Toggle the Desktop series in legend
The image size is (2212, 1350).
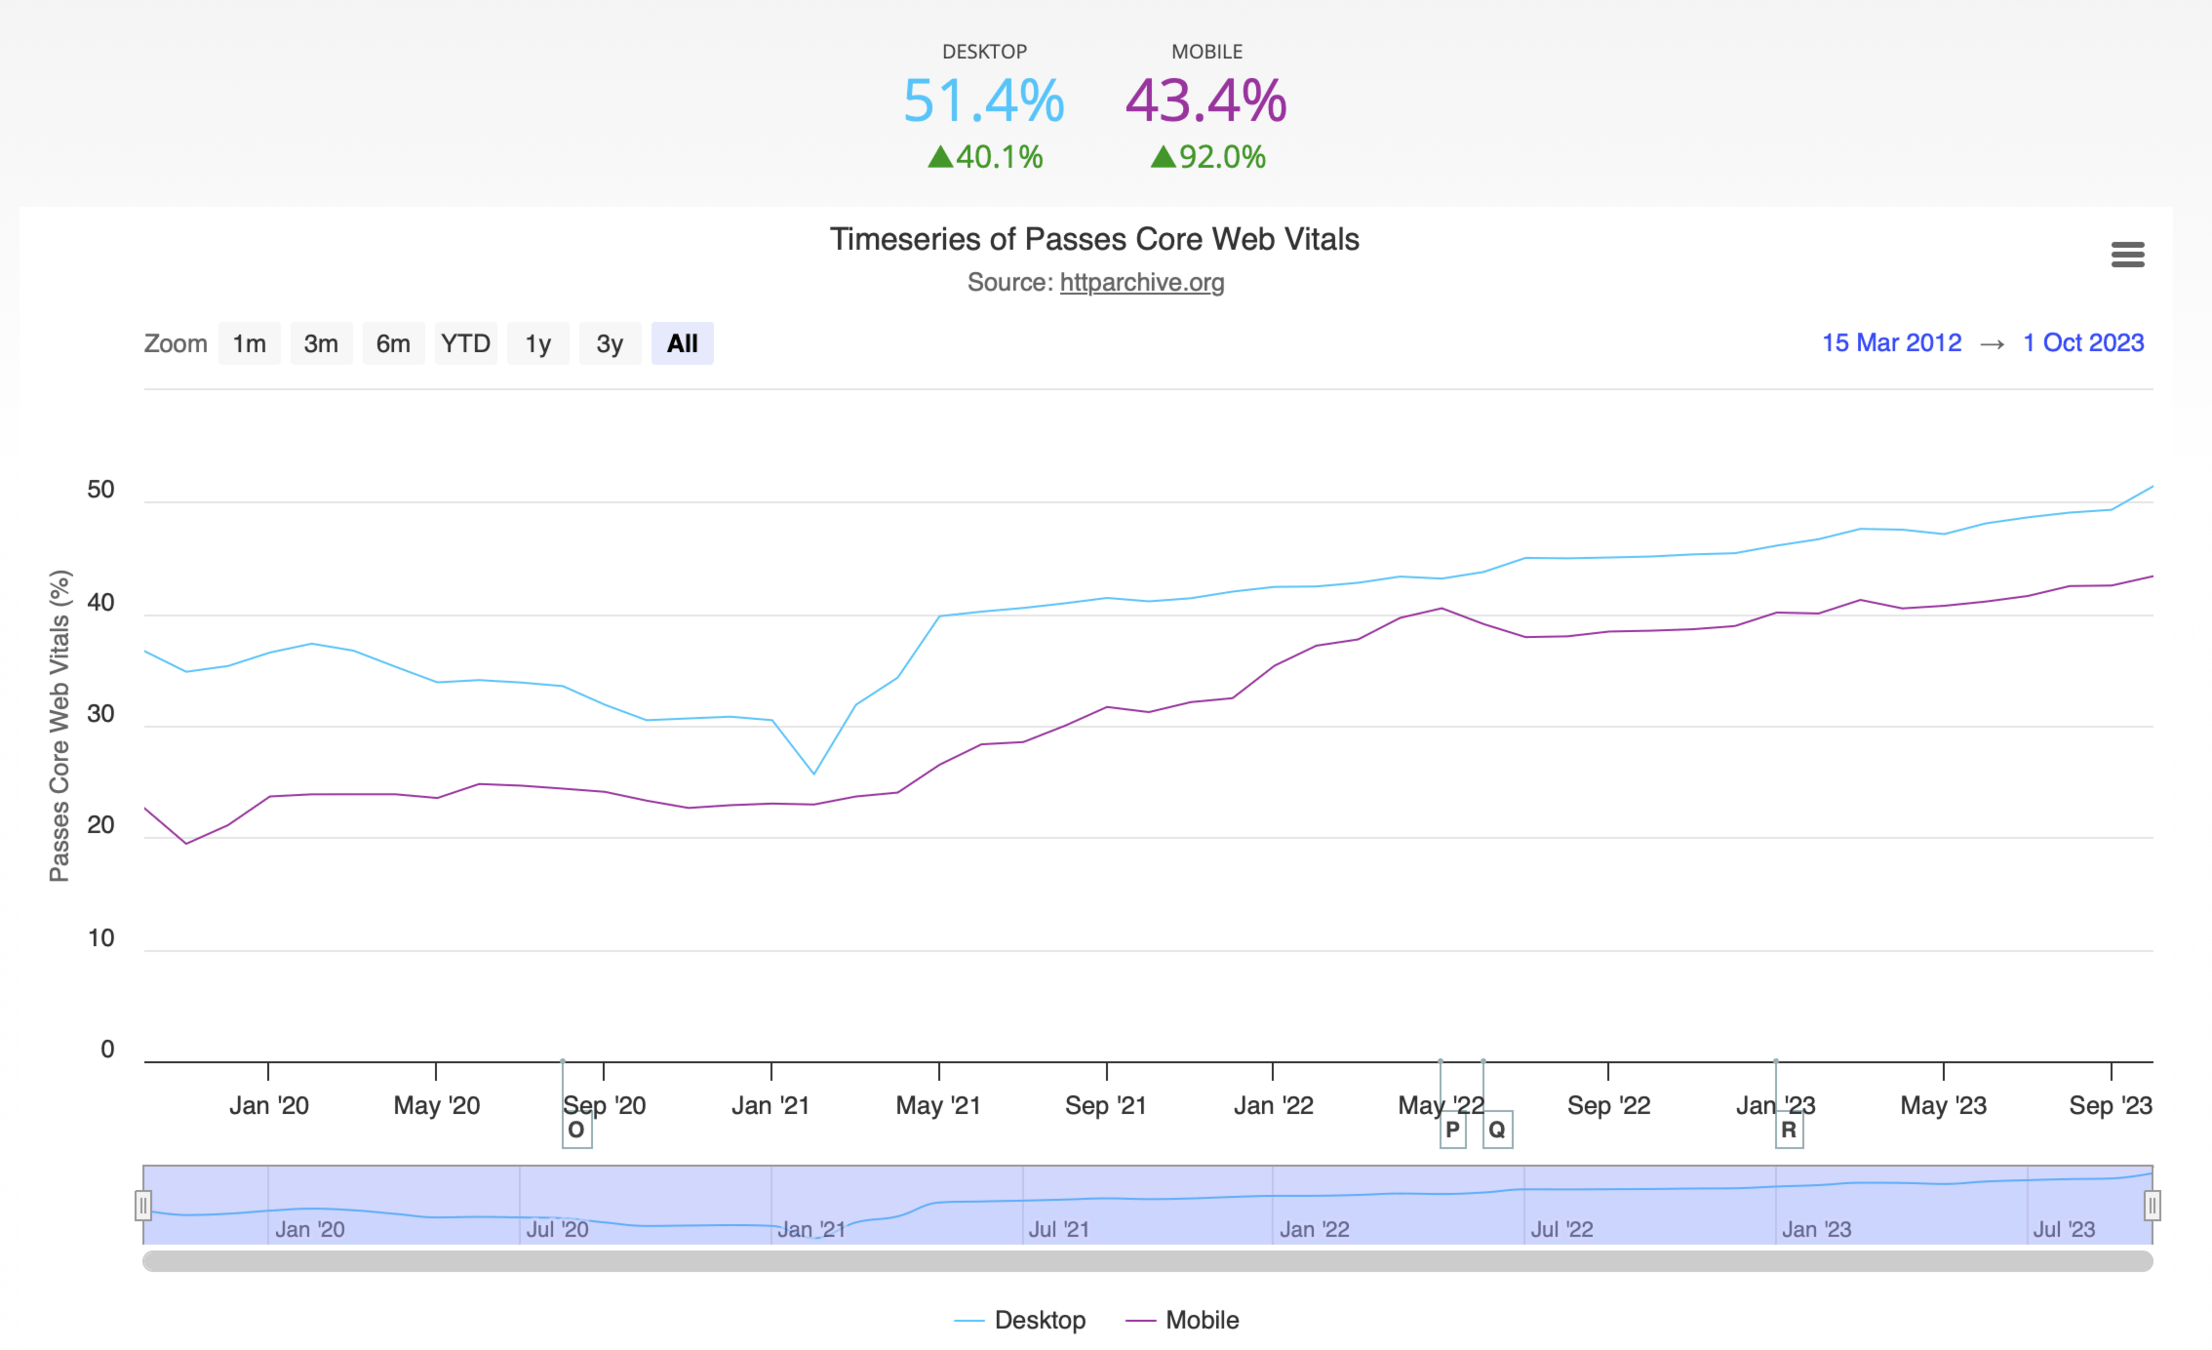(1039, 1320)
